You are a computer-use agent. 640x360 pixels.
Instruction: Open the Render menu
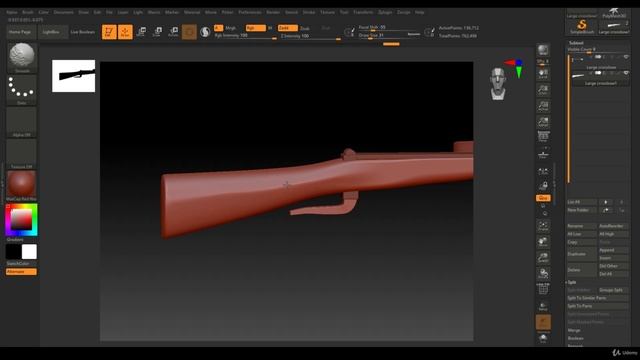[273, 12]
